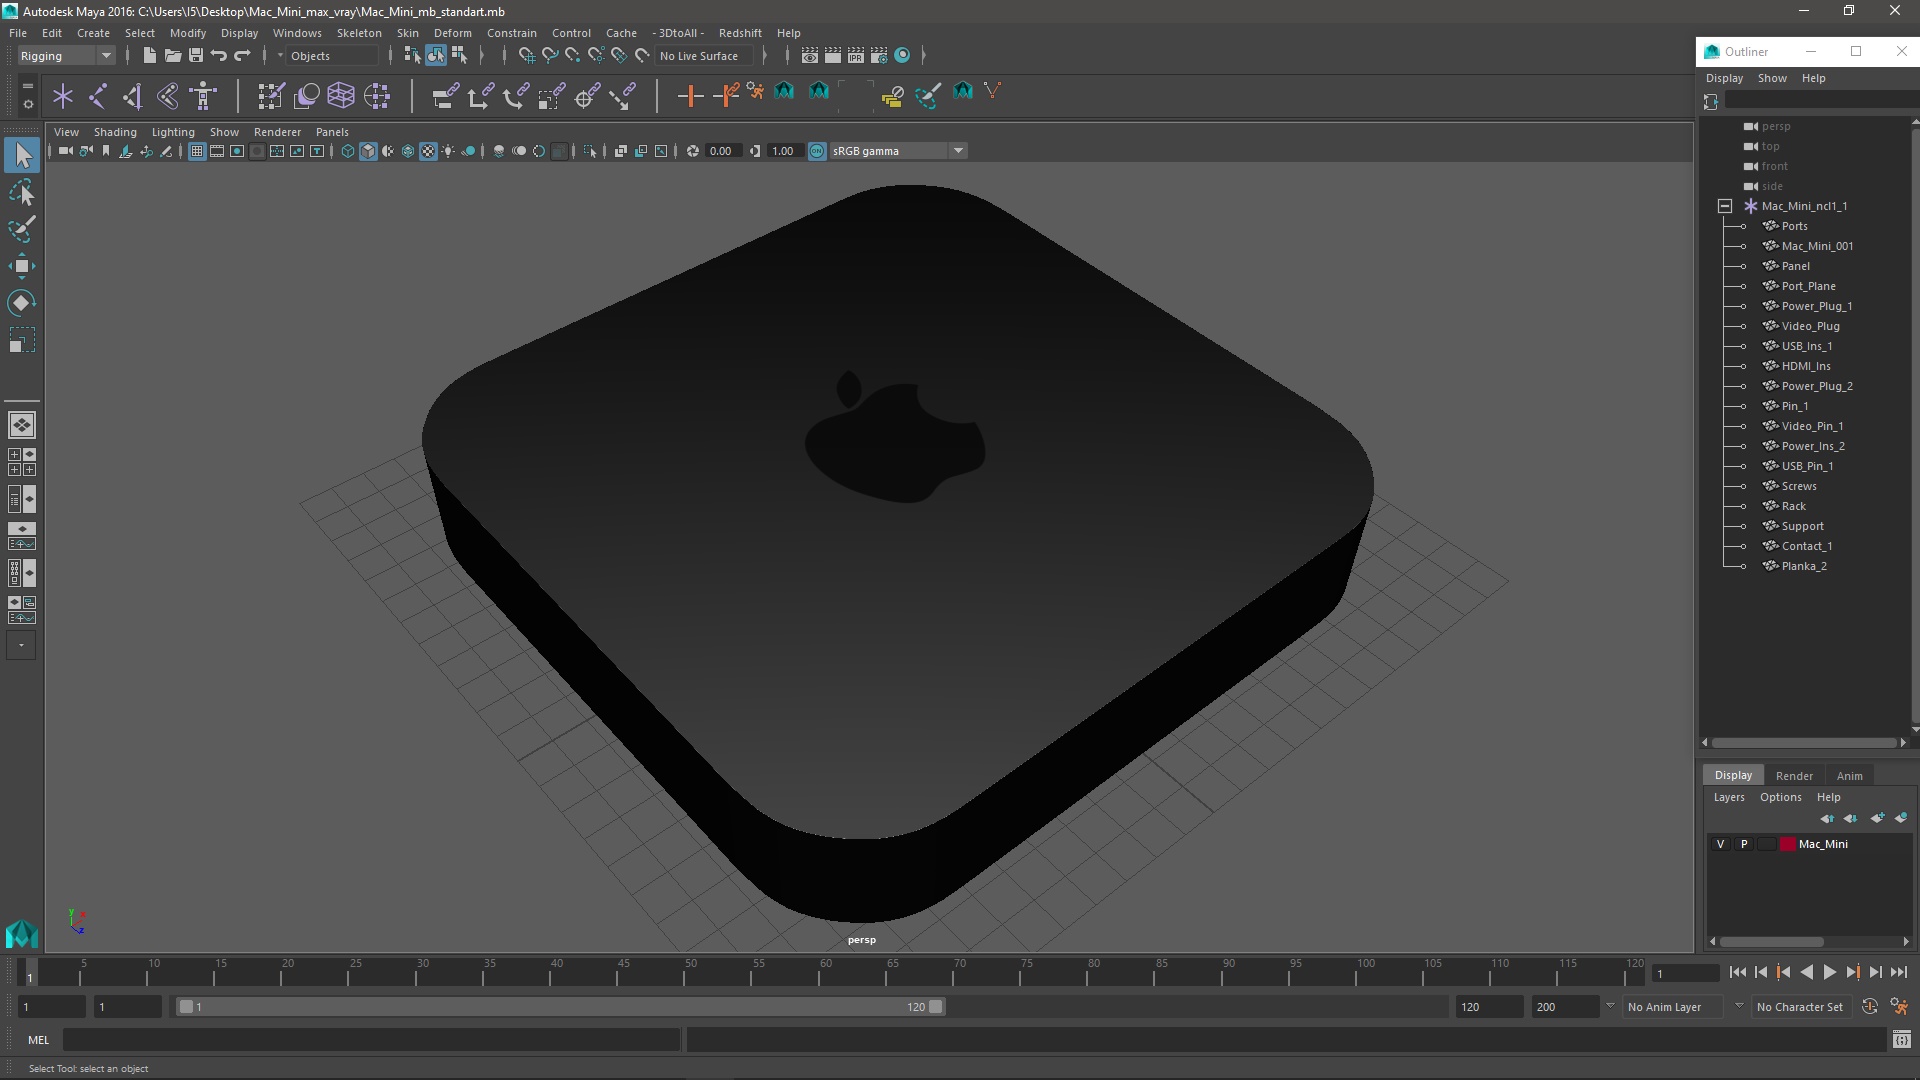Image resolution: width=1920 pixels, height=1080 pixels.
Task: Click the MEL command input field
Action: (x=372, y=1040)
